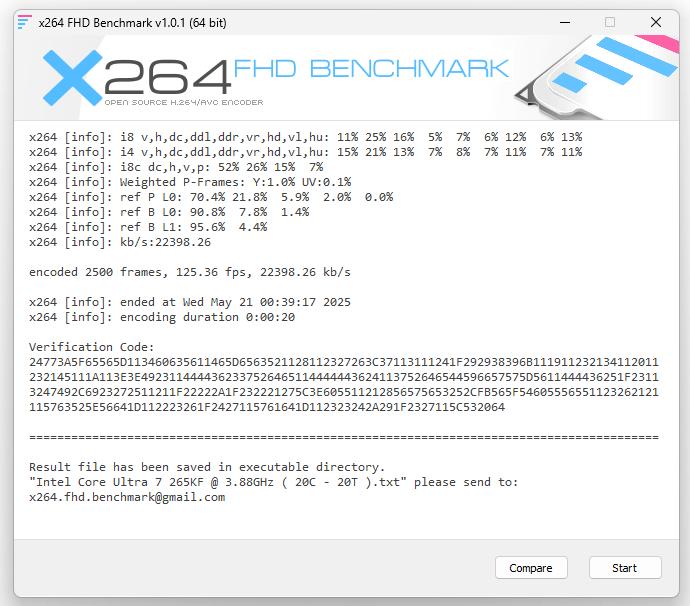Click the window title text
The width and height of the screenshot is (690, 606).
132,22
